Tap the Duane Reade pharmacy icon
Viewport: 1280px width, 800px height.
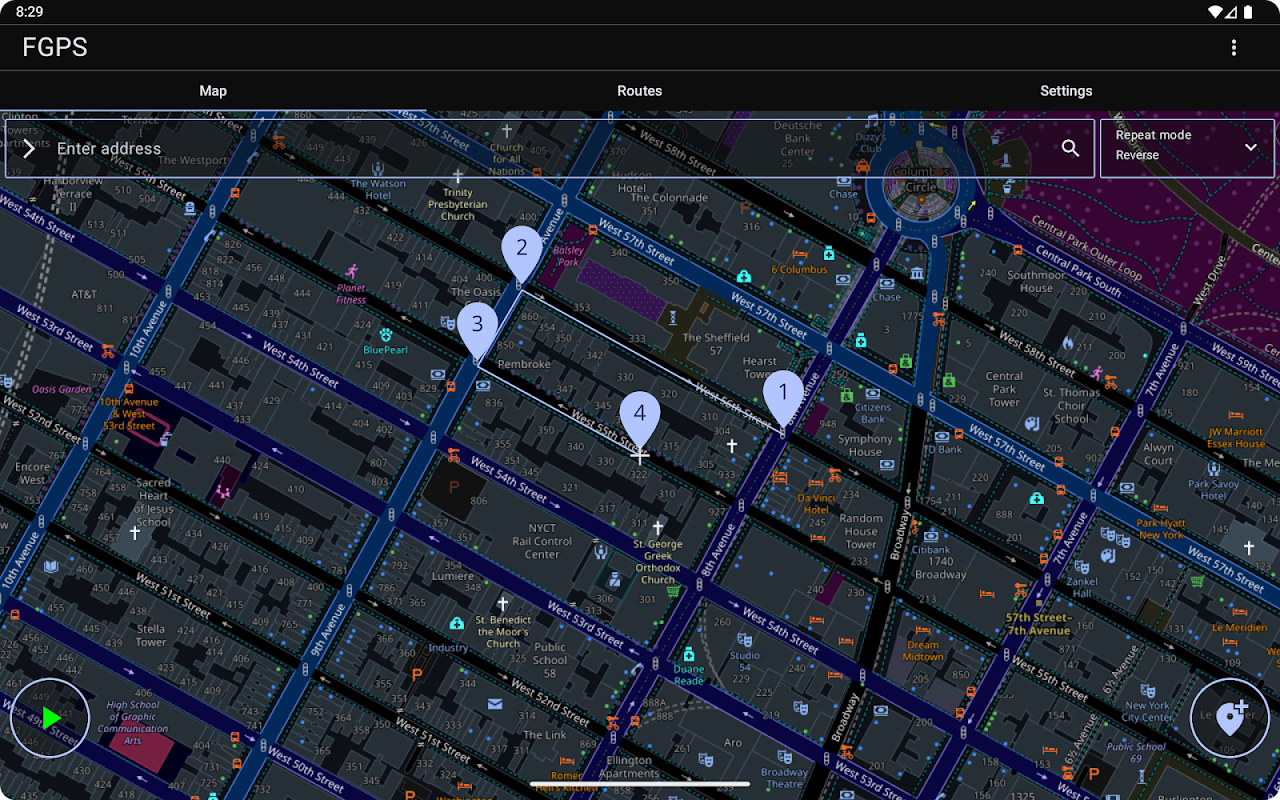689,654
